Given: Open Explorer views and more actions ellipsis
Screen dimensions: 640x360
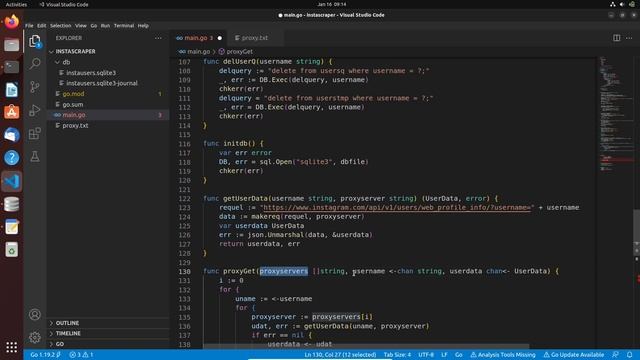Looking at the screenshot, I should pyautogui.click(x=158, y=38).
